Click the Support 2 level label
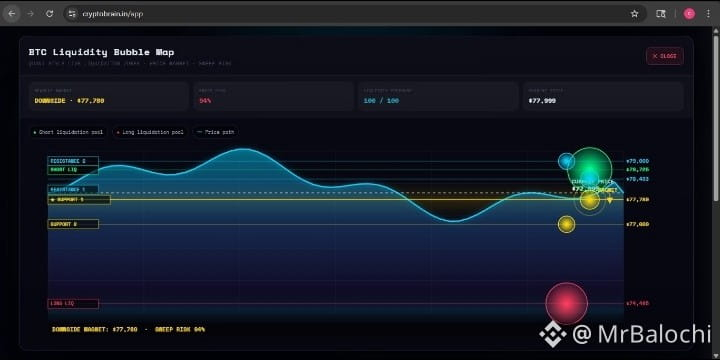720x360 pixels. coord(73,224)
